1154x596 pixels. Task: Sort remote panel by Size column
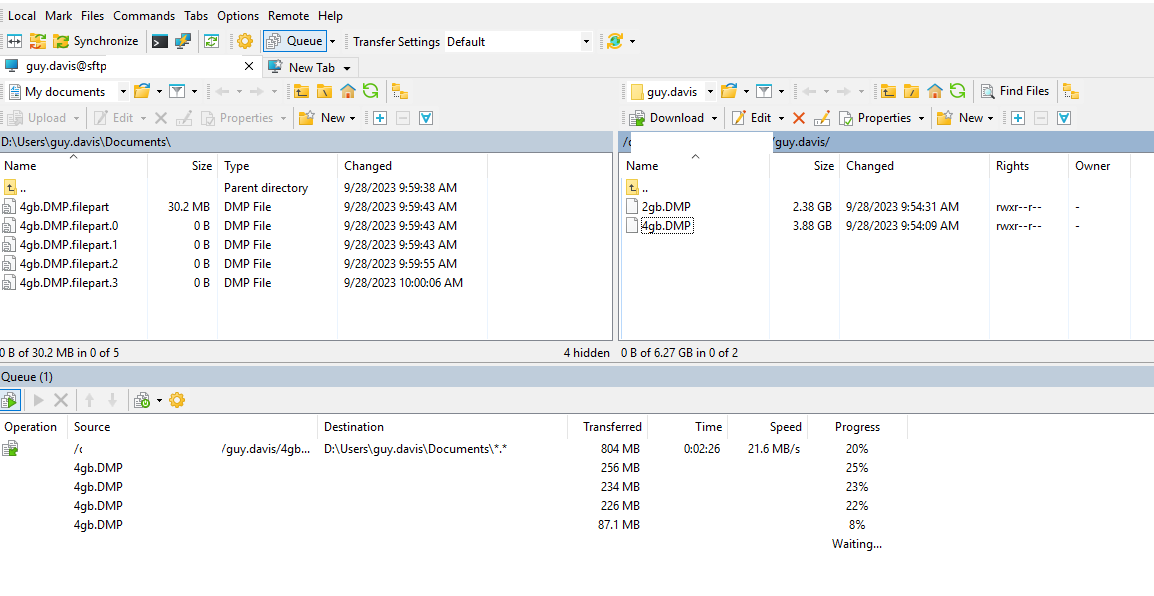point(823,166)
